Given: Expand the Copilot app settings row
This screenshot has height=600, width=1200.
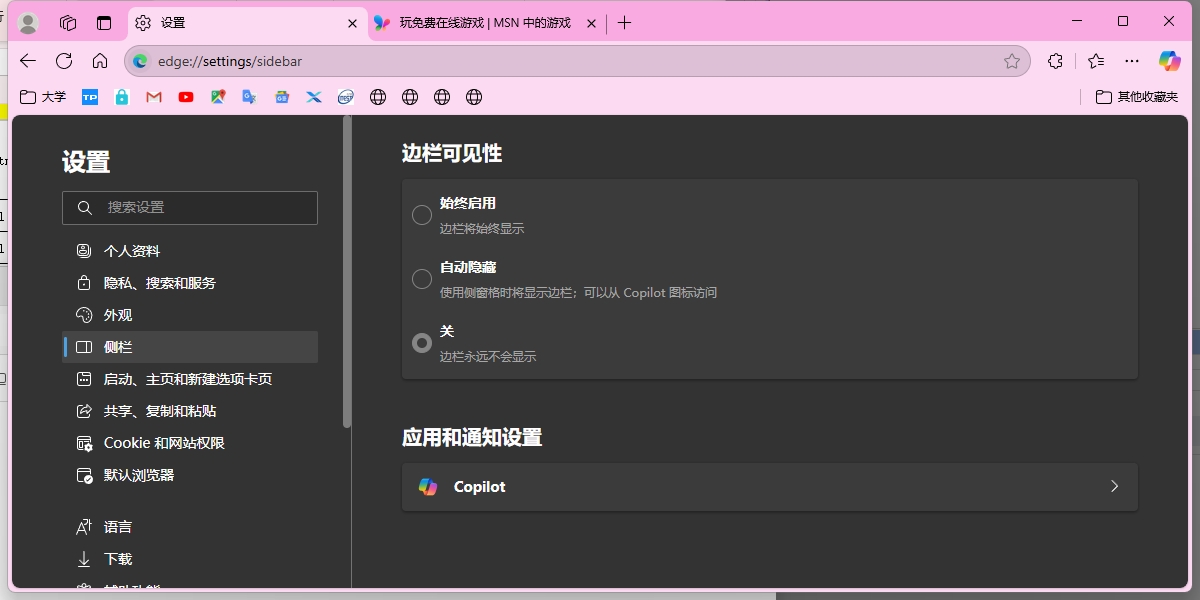Looking at the screenshot, I should point(769,487).
